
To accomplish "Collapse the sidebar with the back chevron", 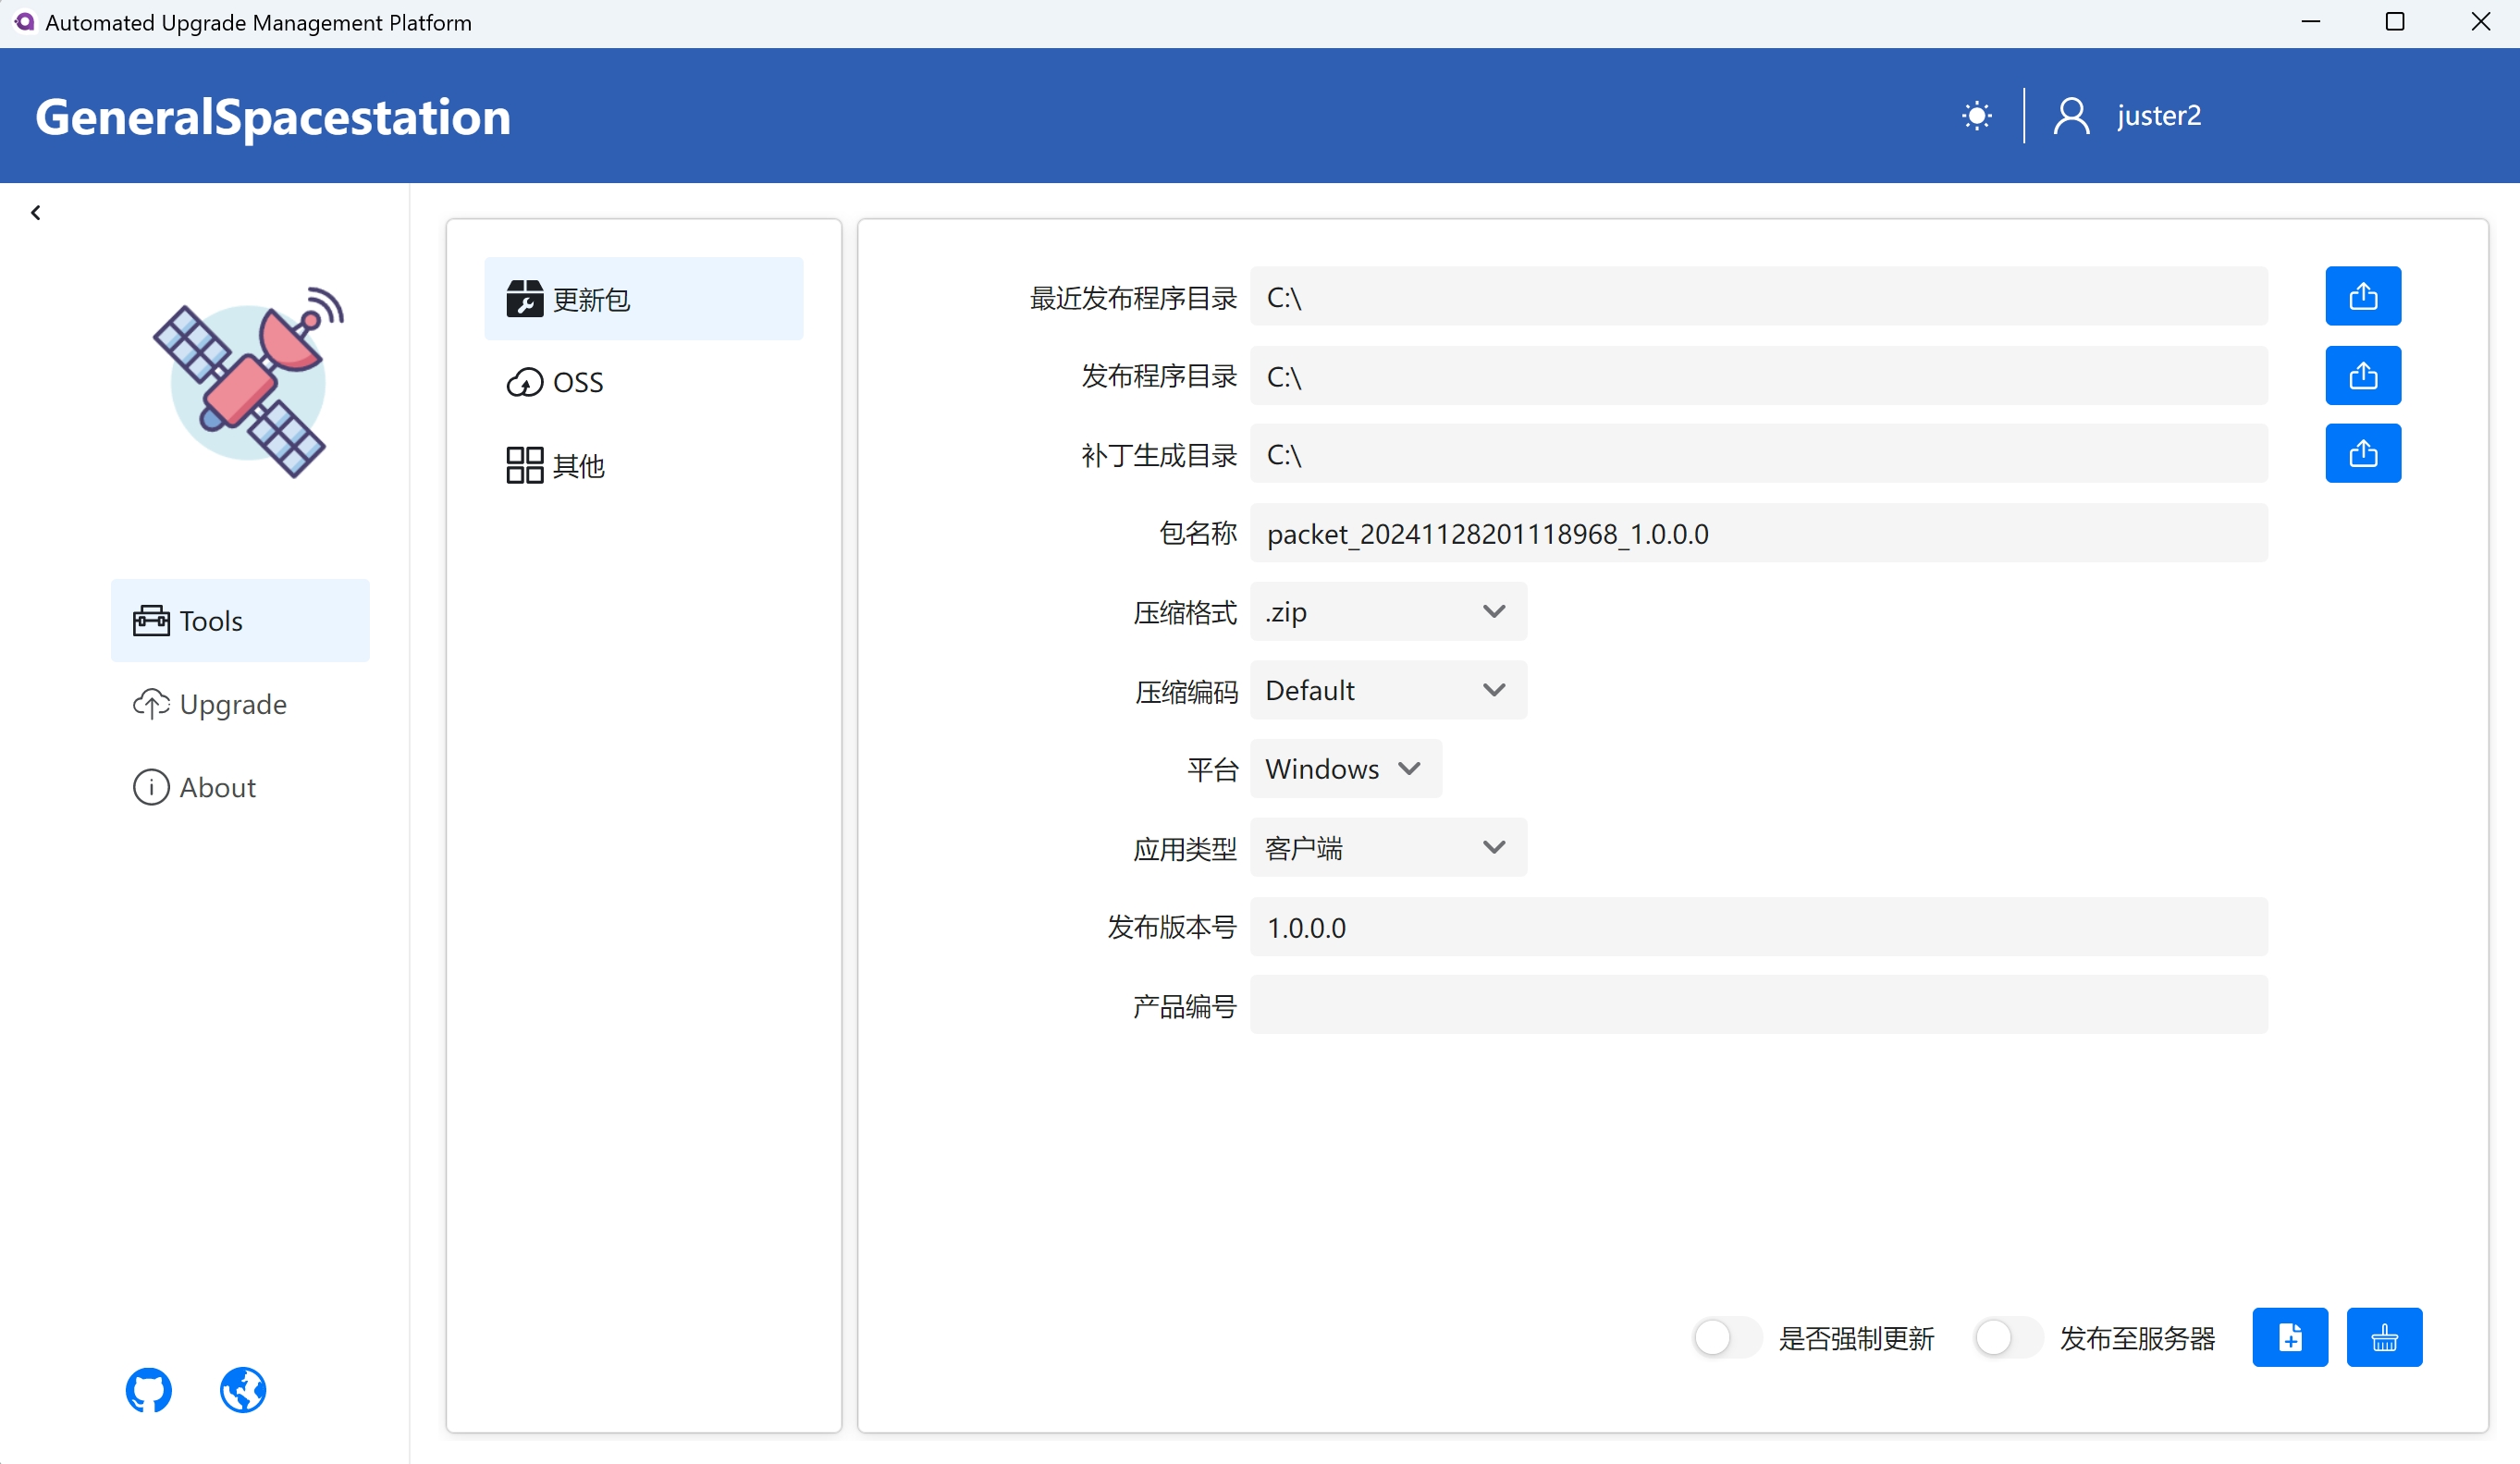I will point(36,212).
